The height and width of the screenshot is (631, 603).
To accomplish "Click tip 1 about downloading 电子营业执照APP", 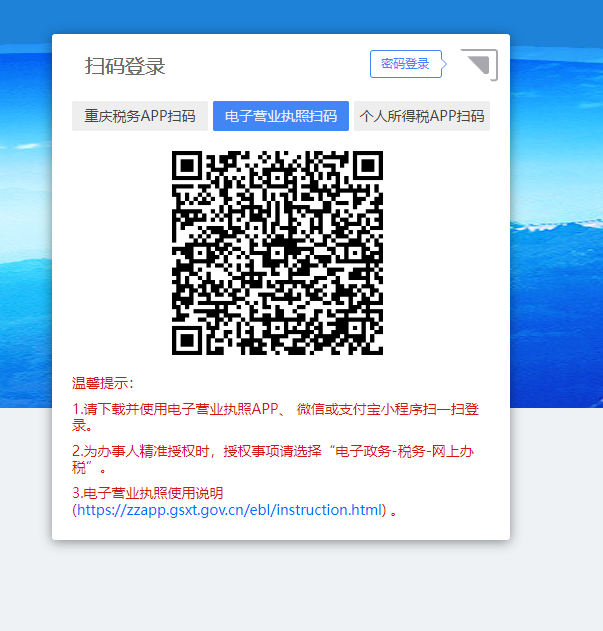I will 275,417.
